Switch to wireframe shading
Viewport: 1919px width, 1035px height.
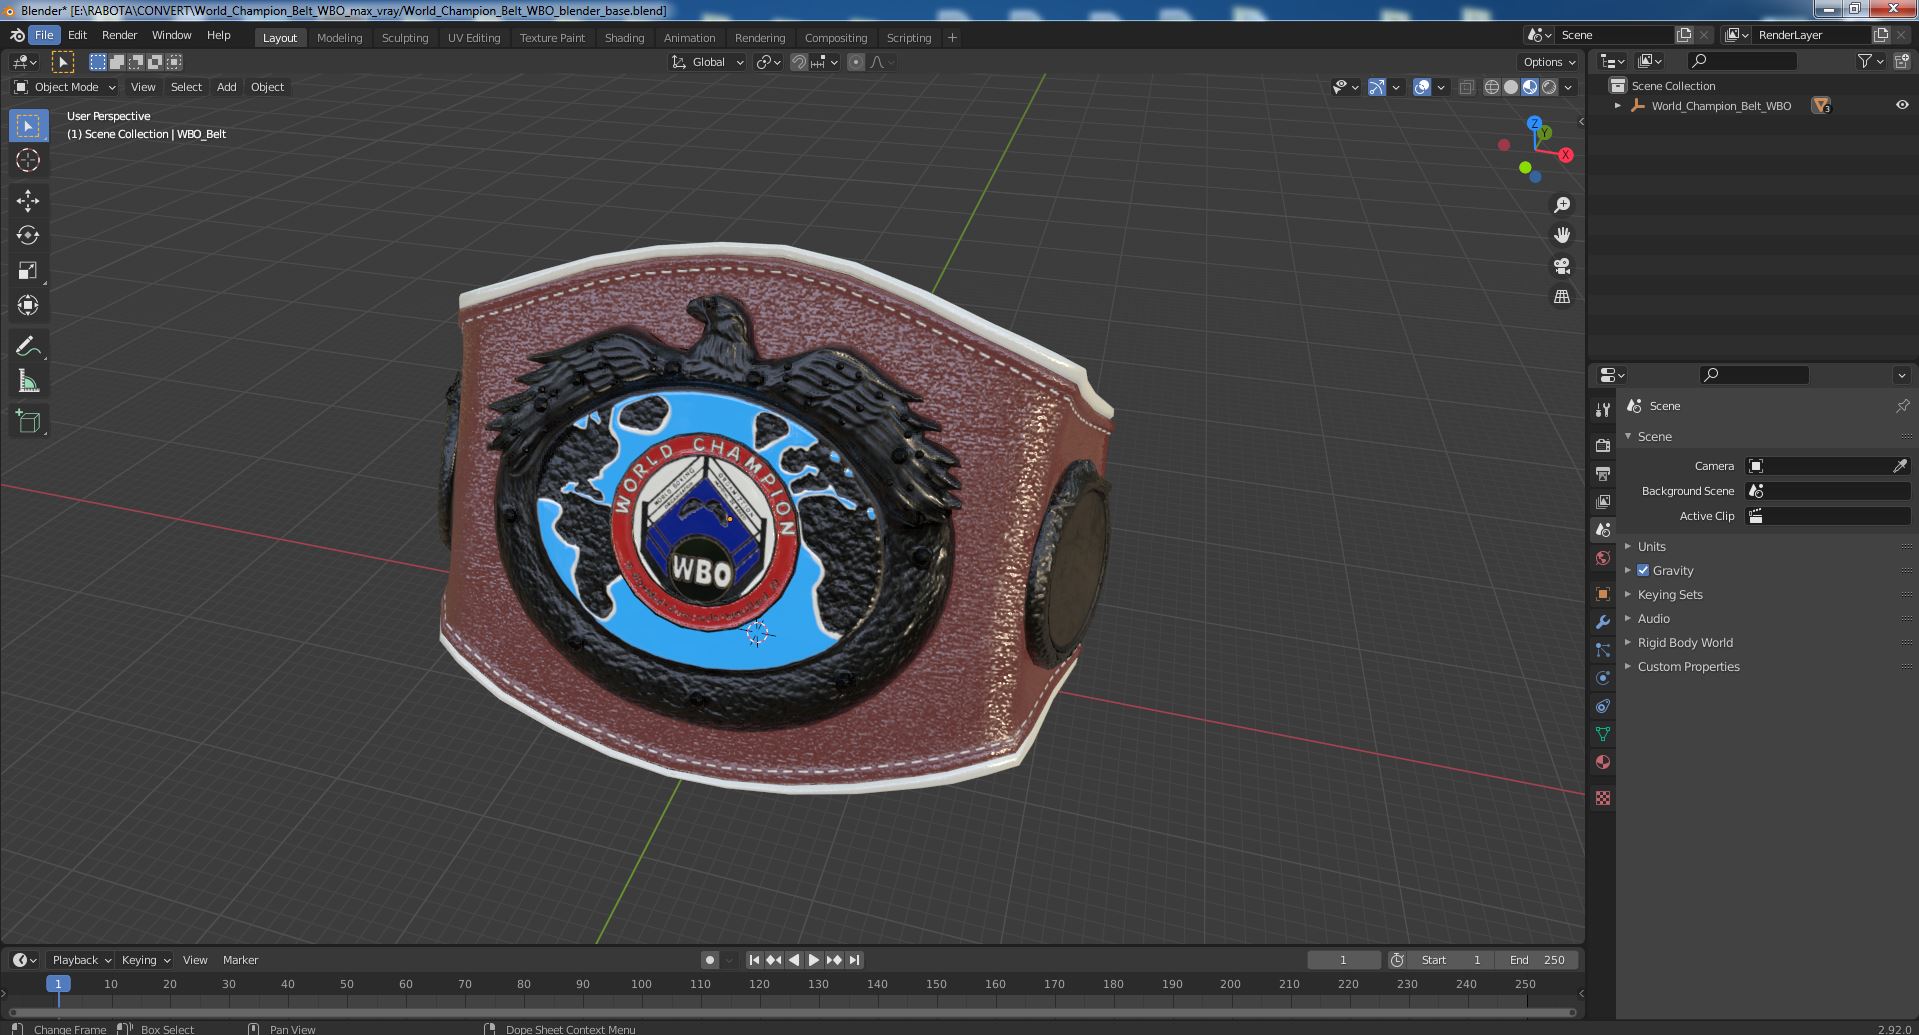click(1492, 87)
